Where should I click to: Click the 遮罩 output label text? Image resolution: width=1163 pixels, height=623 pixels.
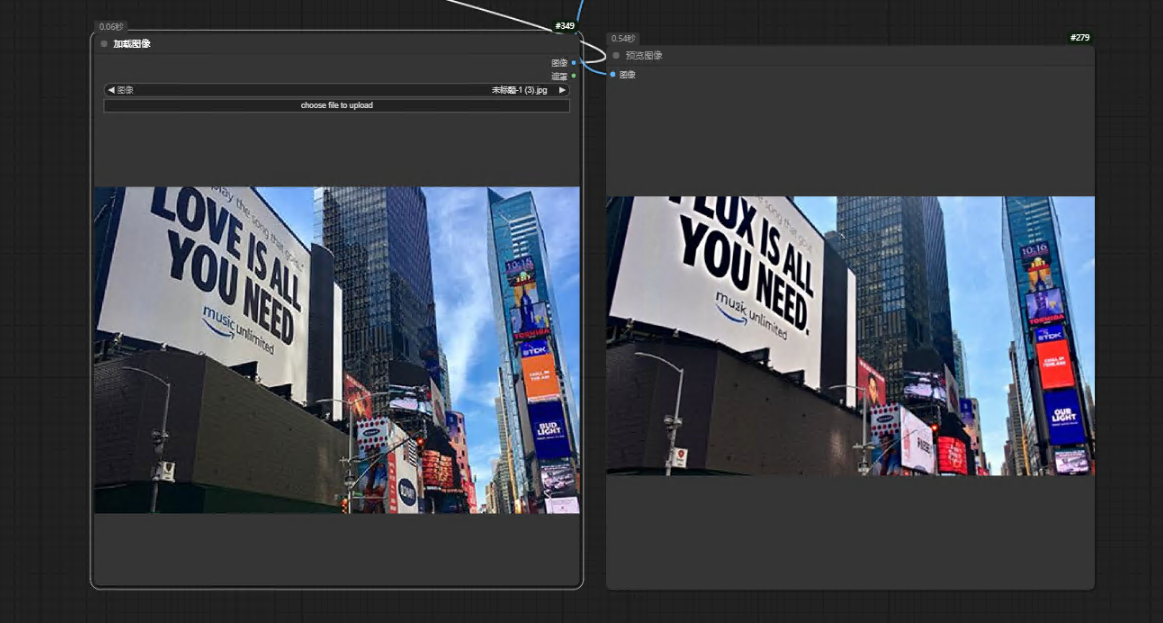[x=559, y=76]
